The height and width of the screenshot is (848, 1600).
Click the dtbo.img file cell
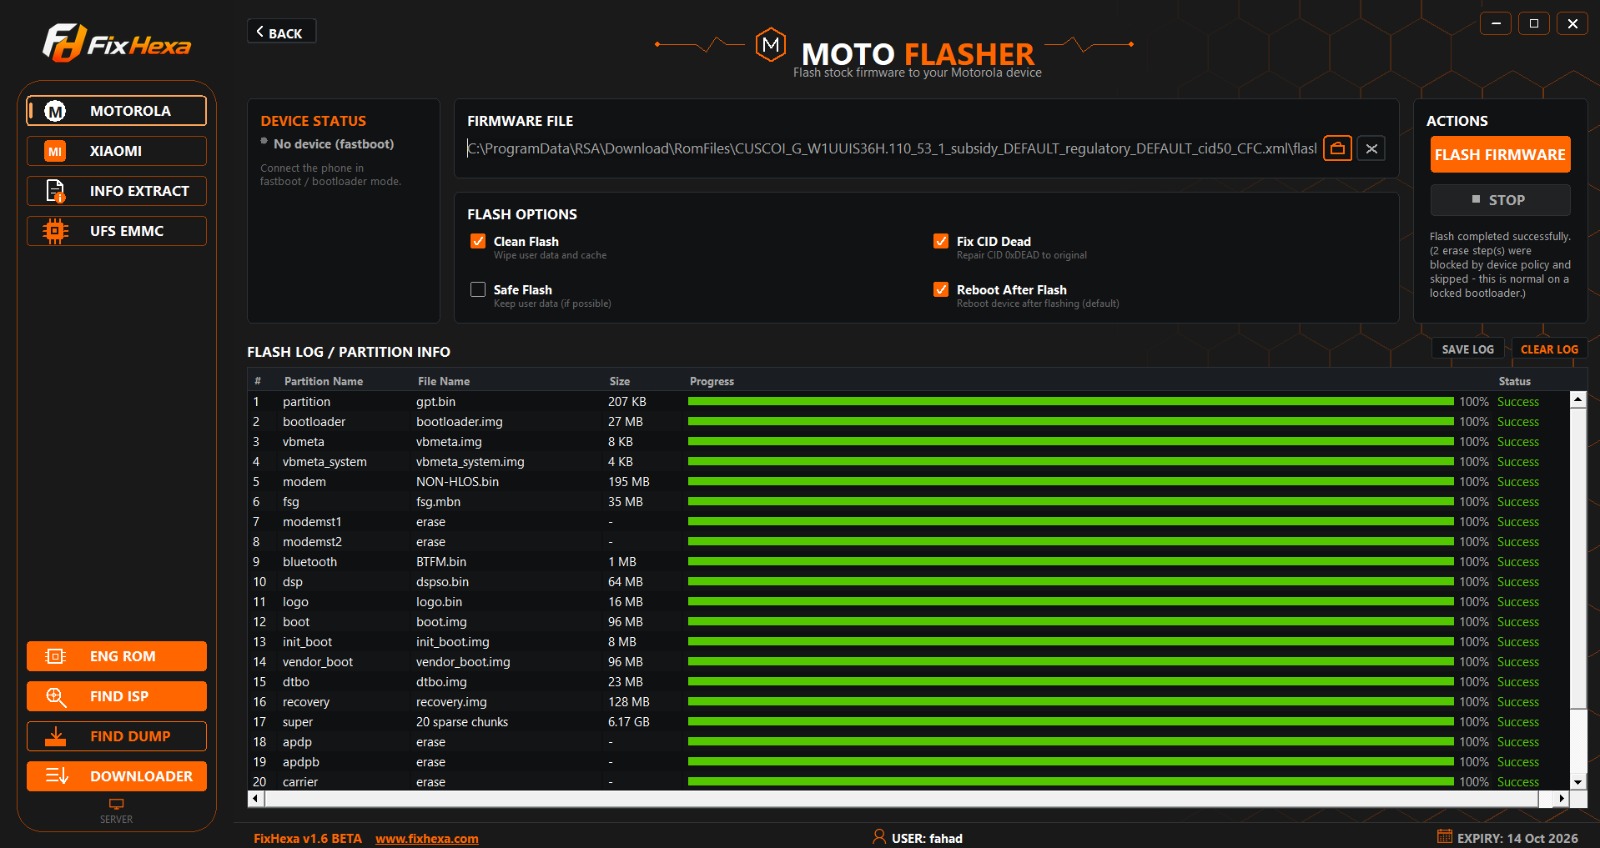click(x=441, y=681)
